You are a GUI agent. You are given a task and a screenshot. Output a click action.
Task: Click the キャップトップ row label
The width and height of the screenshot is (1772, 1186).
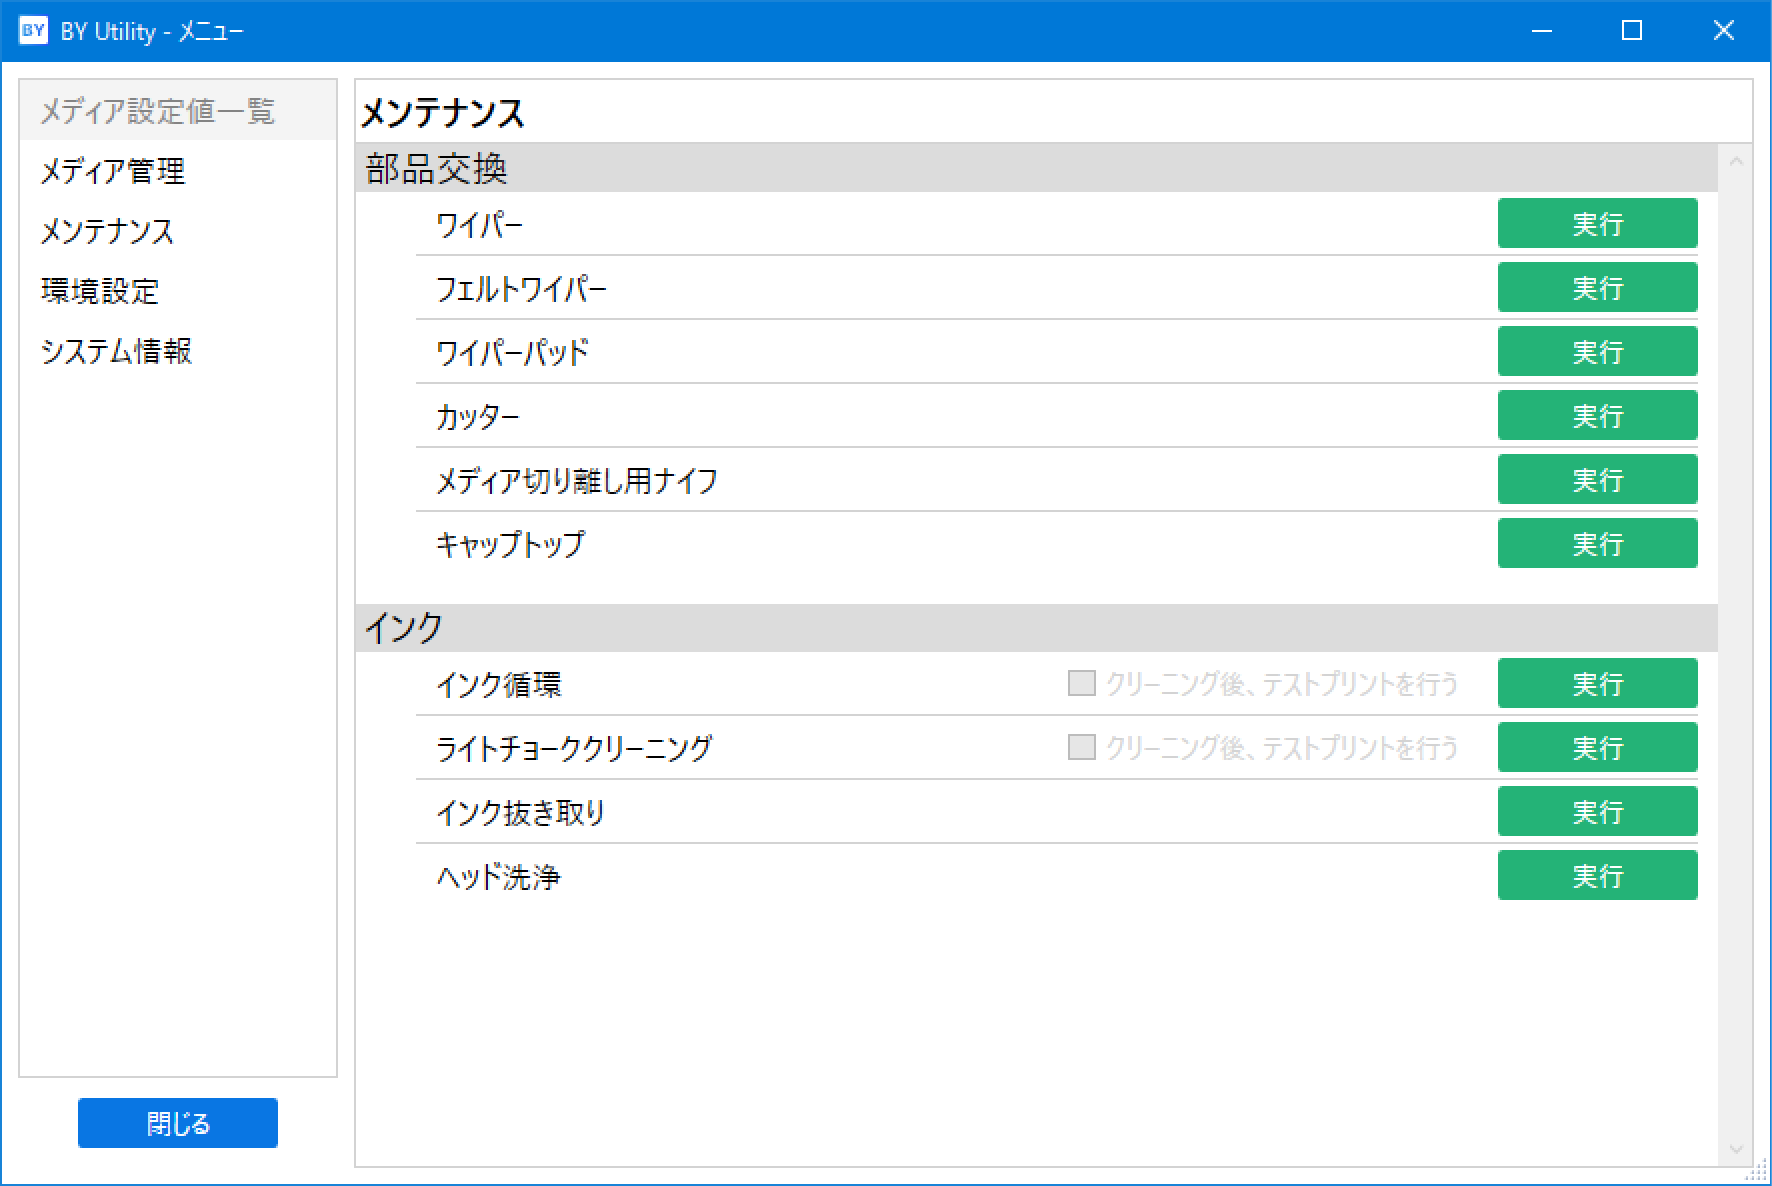click(x=510, y=544)
